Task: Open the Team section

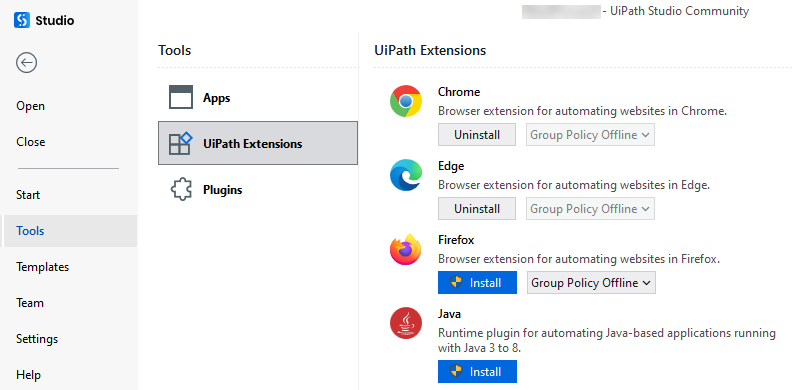Action: click(30, 303)
